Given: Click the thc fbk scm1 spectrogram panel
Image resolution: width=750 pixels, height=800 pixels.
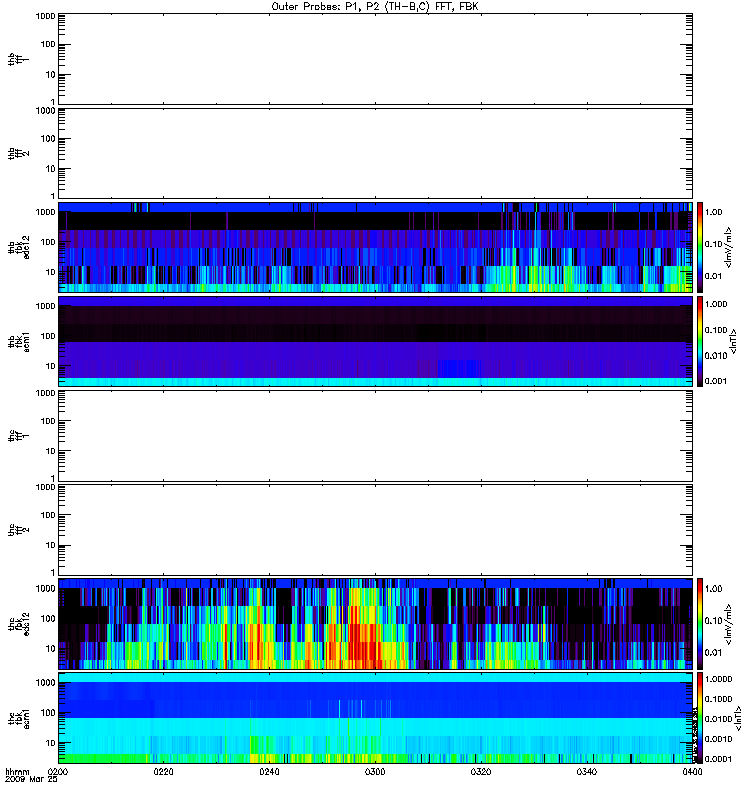Looking at the screenshot, I should click(375, 718).
